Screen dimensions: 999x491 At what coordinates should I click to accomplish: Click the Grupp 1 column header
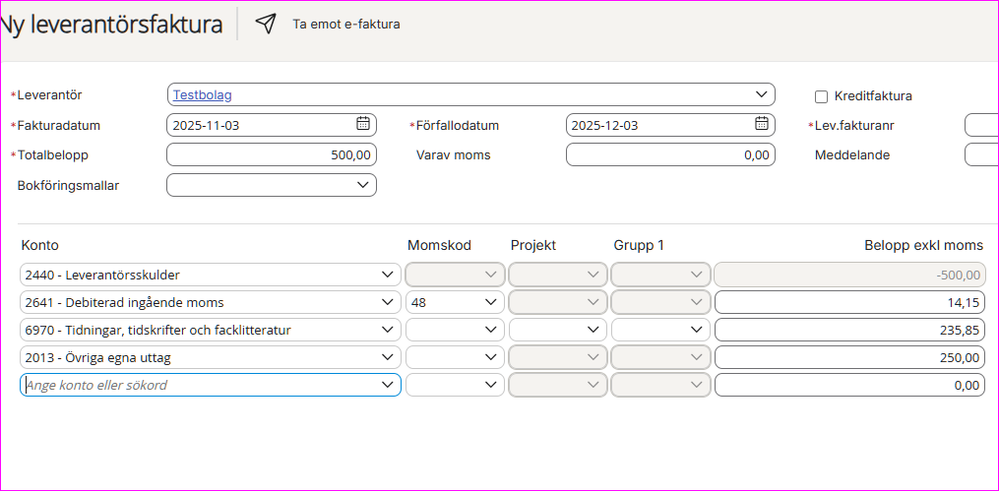(639, 245)
